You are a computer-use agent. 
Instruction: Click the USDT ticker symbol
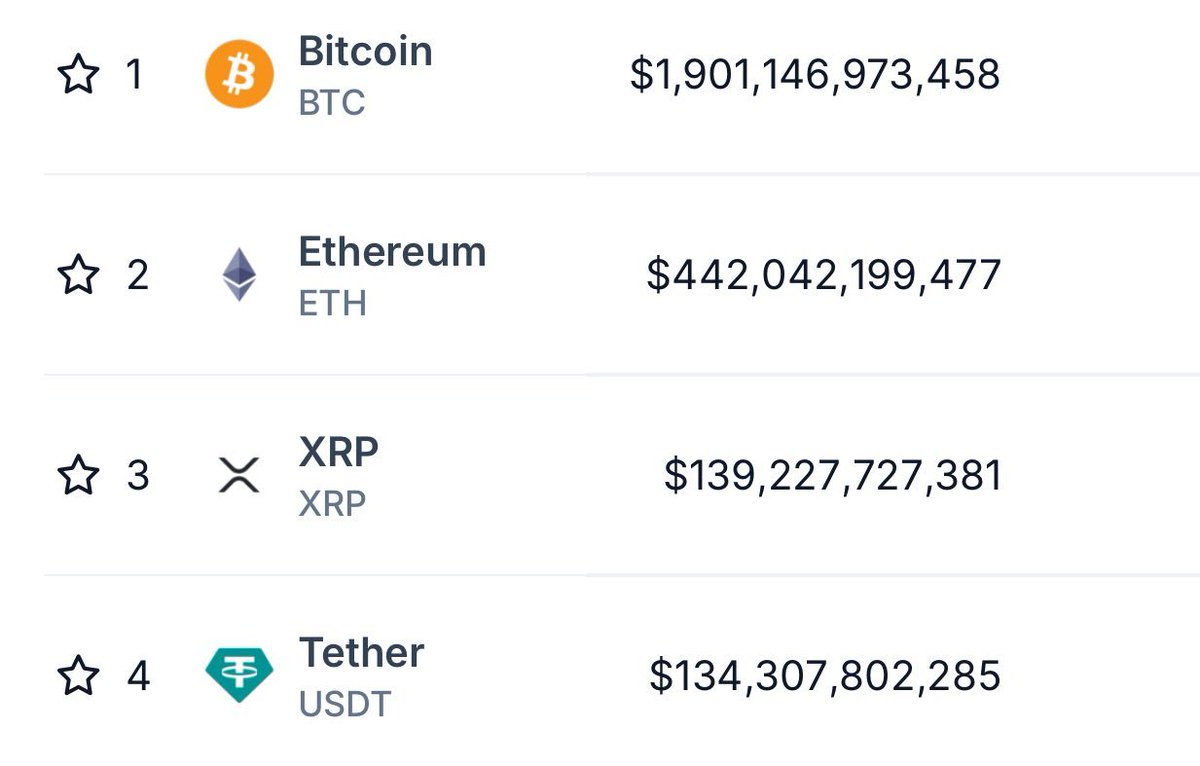[345, 704]
